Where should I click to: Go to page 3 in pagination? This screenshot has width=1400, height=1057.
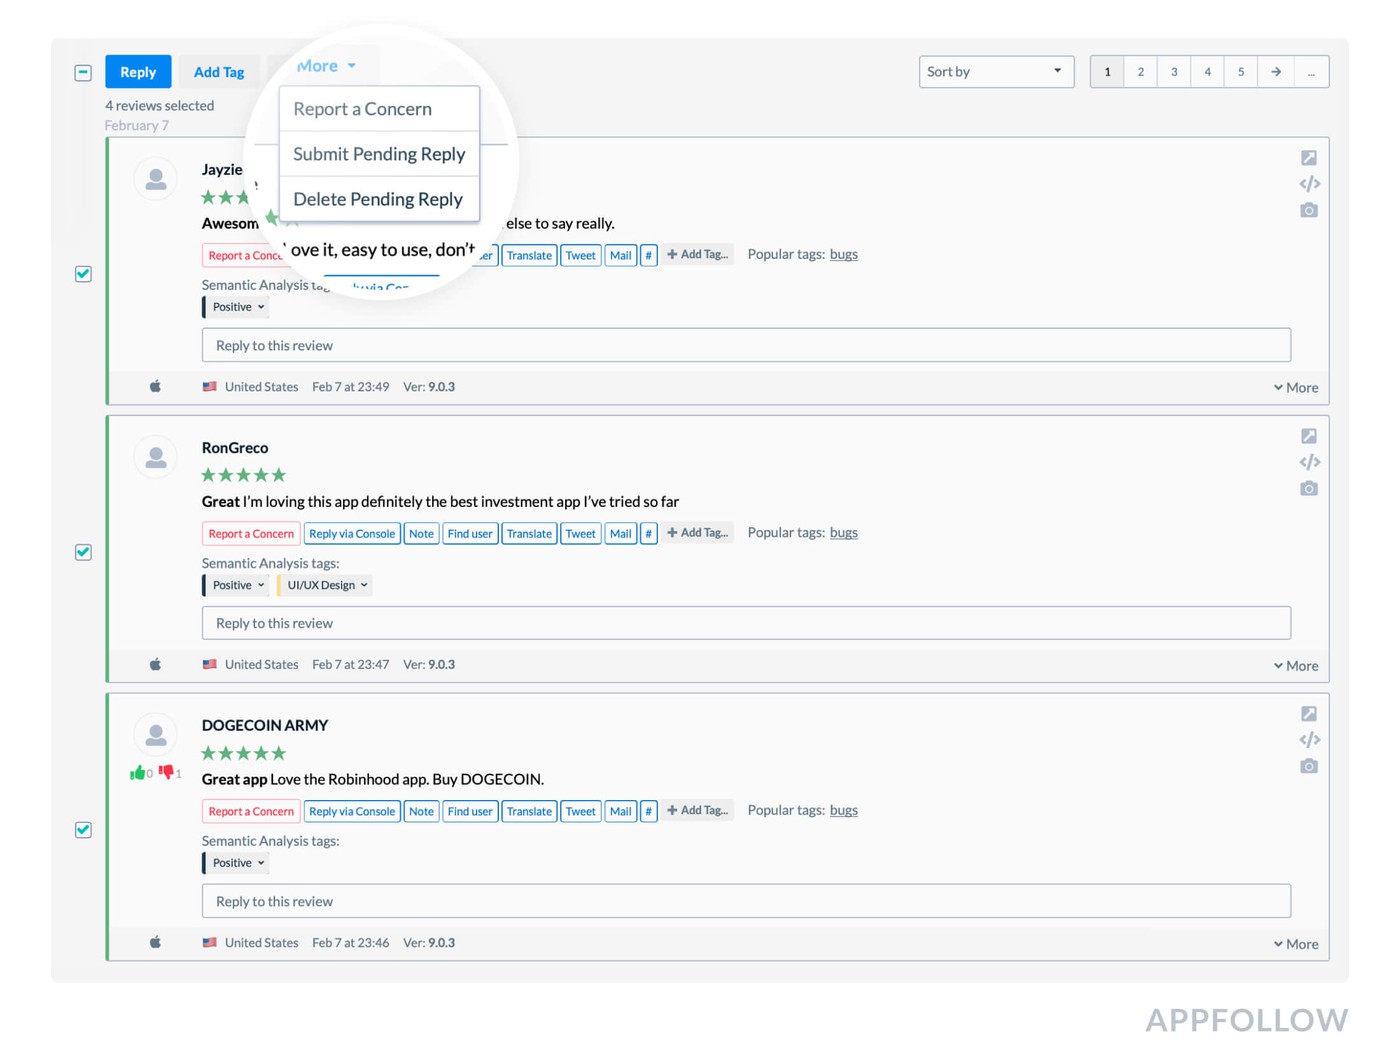pyautogui.click(x=1174, y=72)
